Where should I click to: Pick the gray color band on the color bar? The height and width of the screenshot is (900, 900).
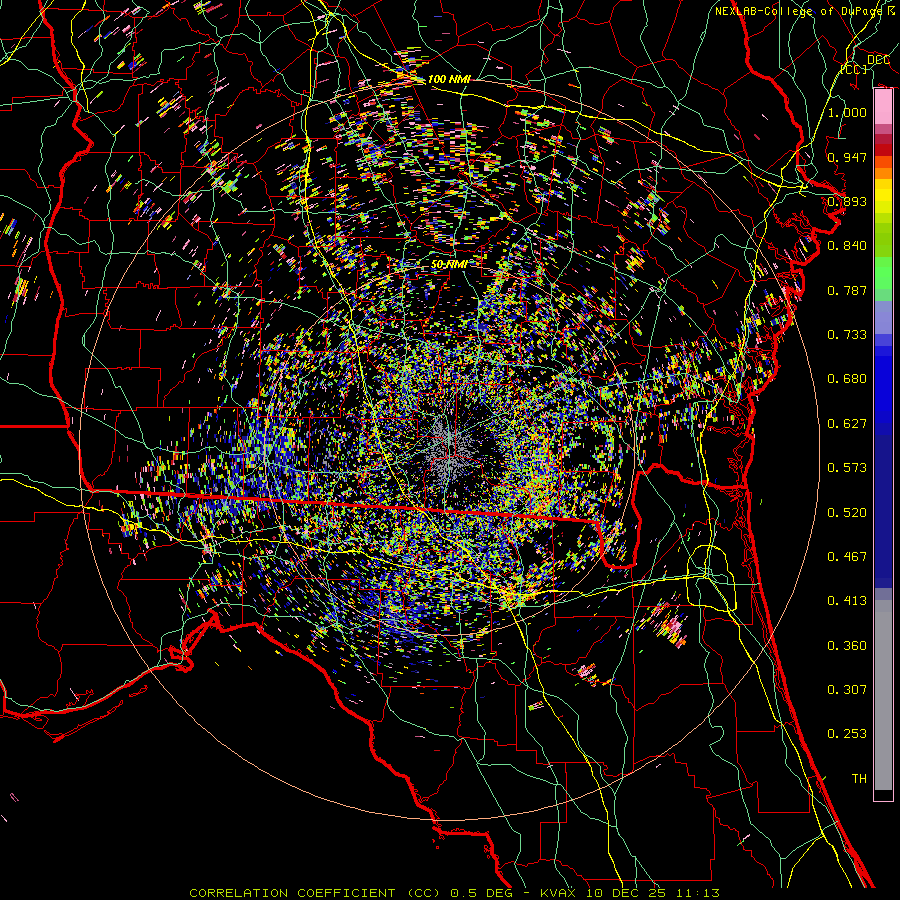pos(883,695)
